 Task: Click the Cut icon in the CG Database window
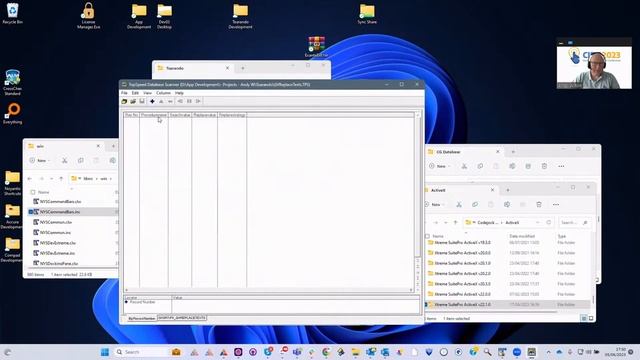click(x=464, y=167)
